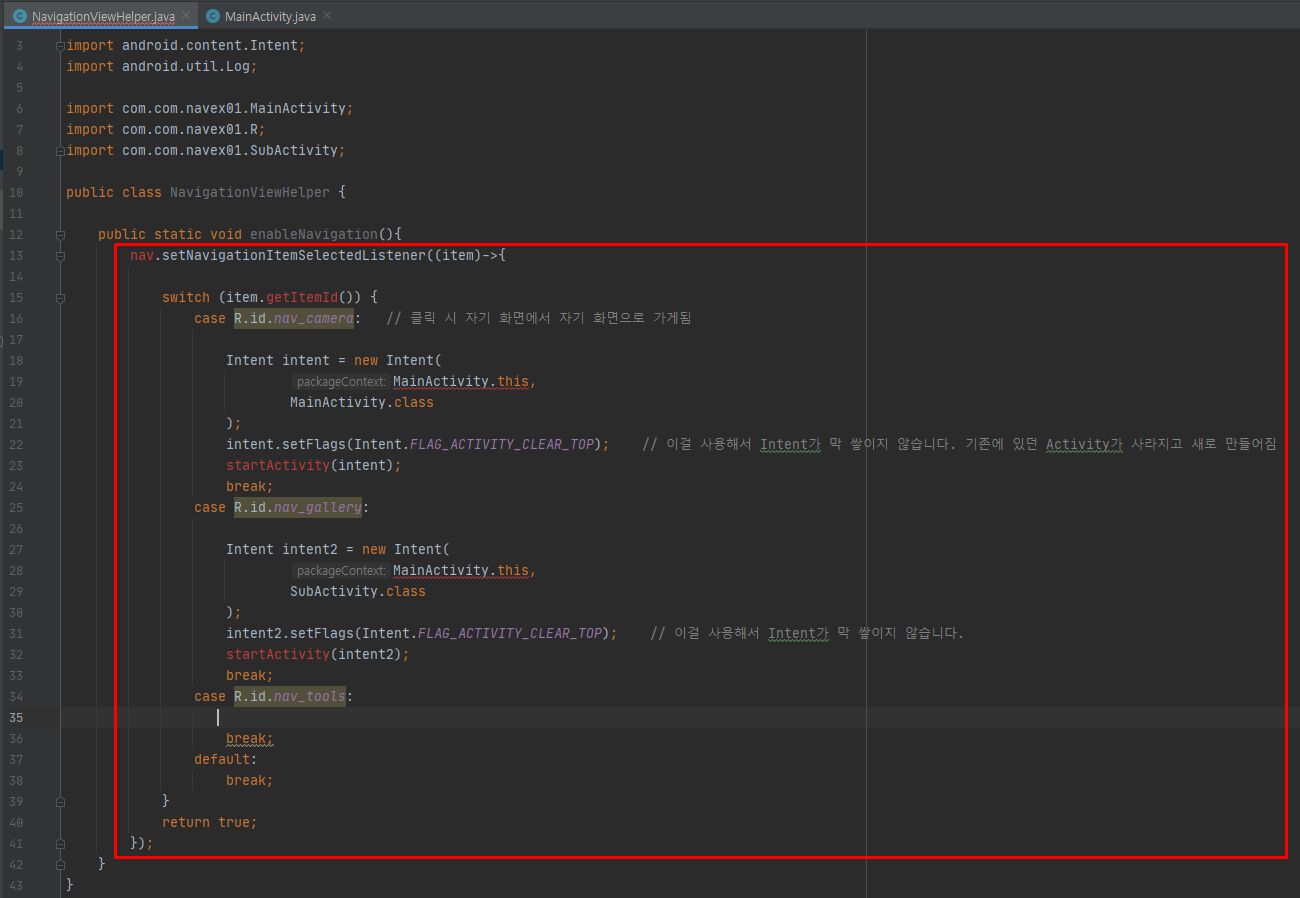The height and width of the screenshot is (898, 1300).
Task: Click the Korean comment on line 31
Action: [x=807, y=634]
